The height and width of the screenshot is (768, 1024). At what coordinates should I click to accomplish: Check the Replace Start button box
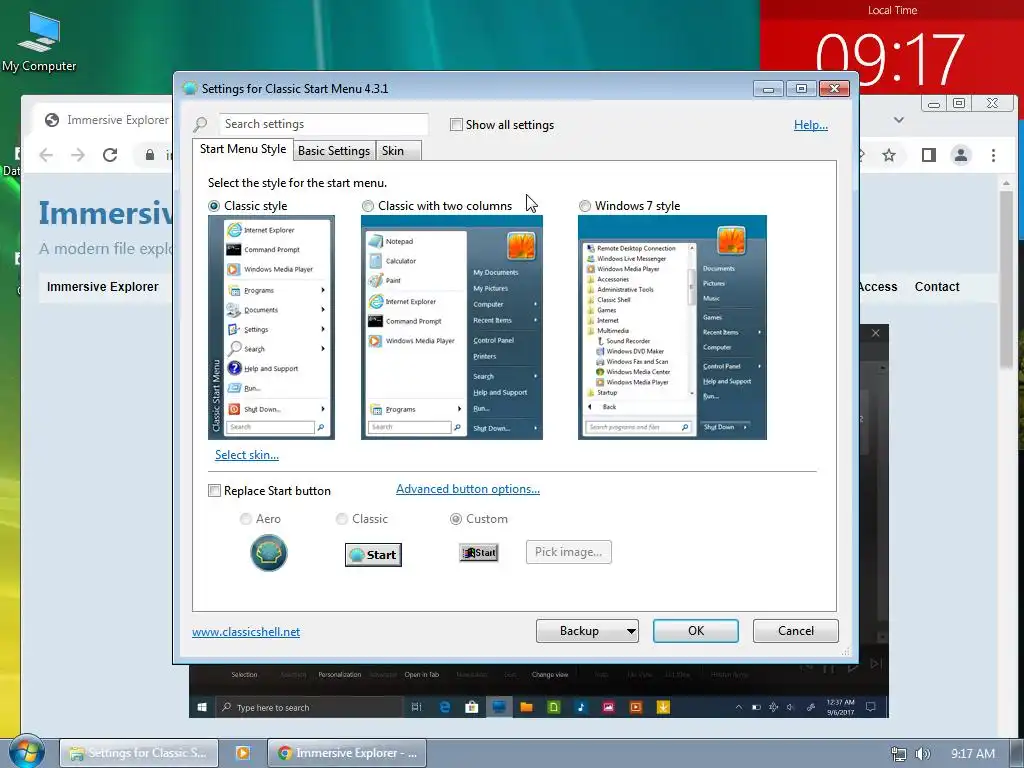click(x=214, y=490)
